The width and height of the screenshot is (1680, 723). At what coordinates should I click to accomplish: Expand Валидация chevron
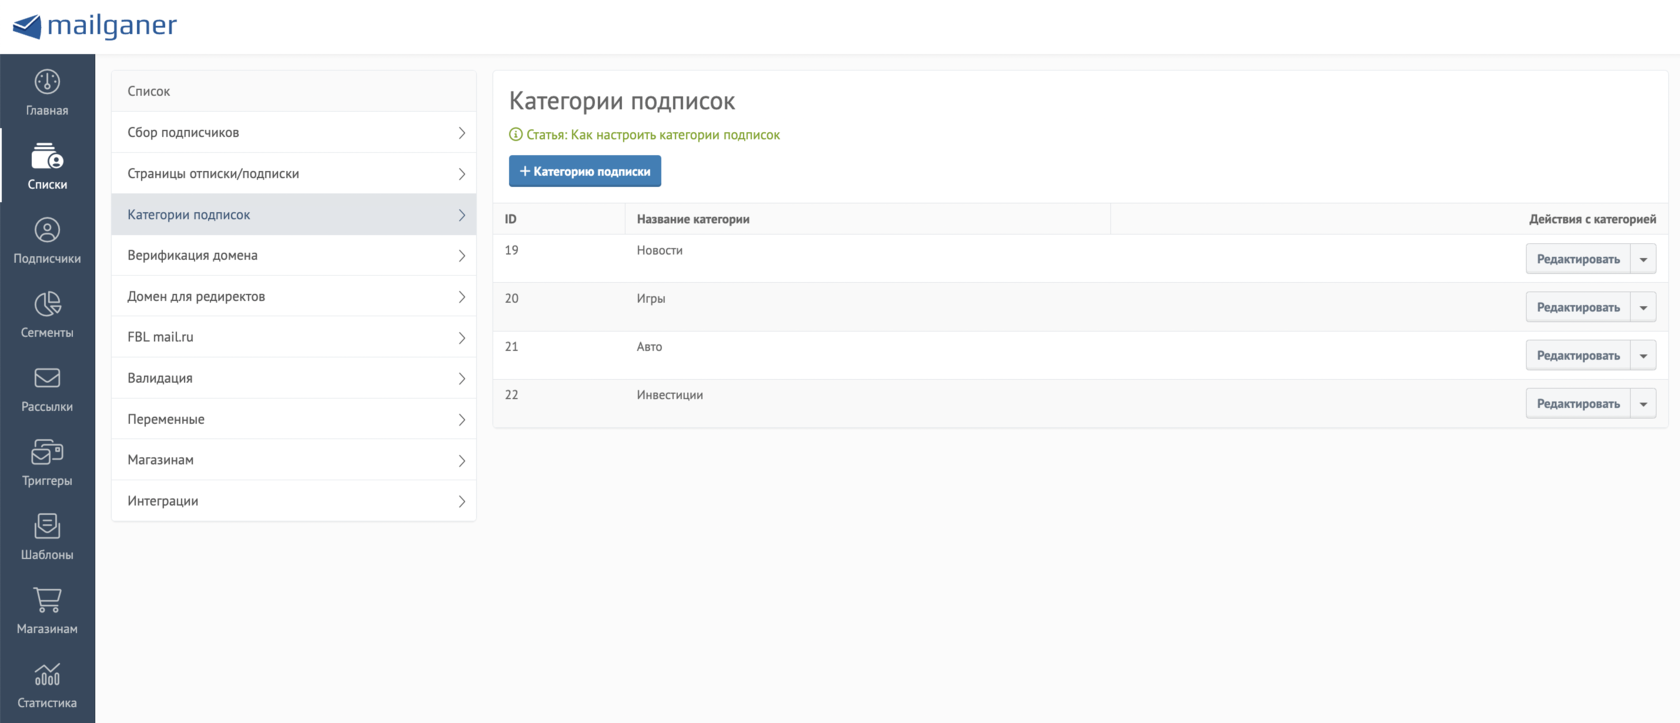(x=462, y=379)
